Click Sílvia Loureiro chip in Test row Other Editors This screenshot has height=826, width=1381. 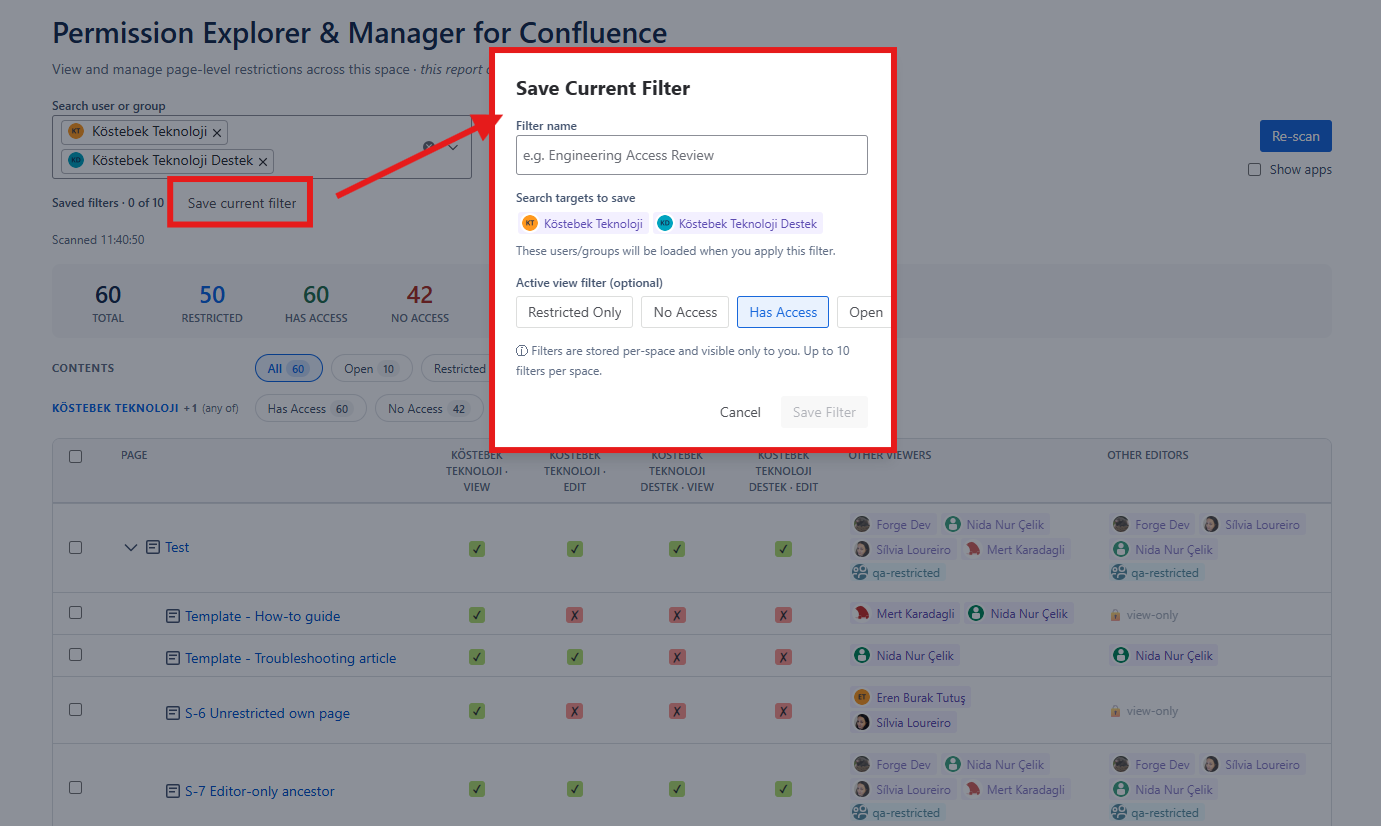[x=1252, y=525]
